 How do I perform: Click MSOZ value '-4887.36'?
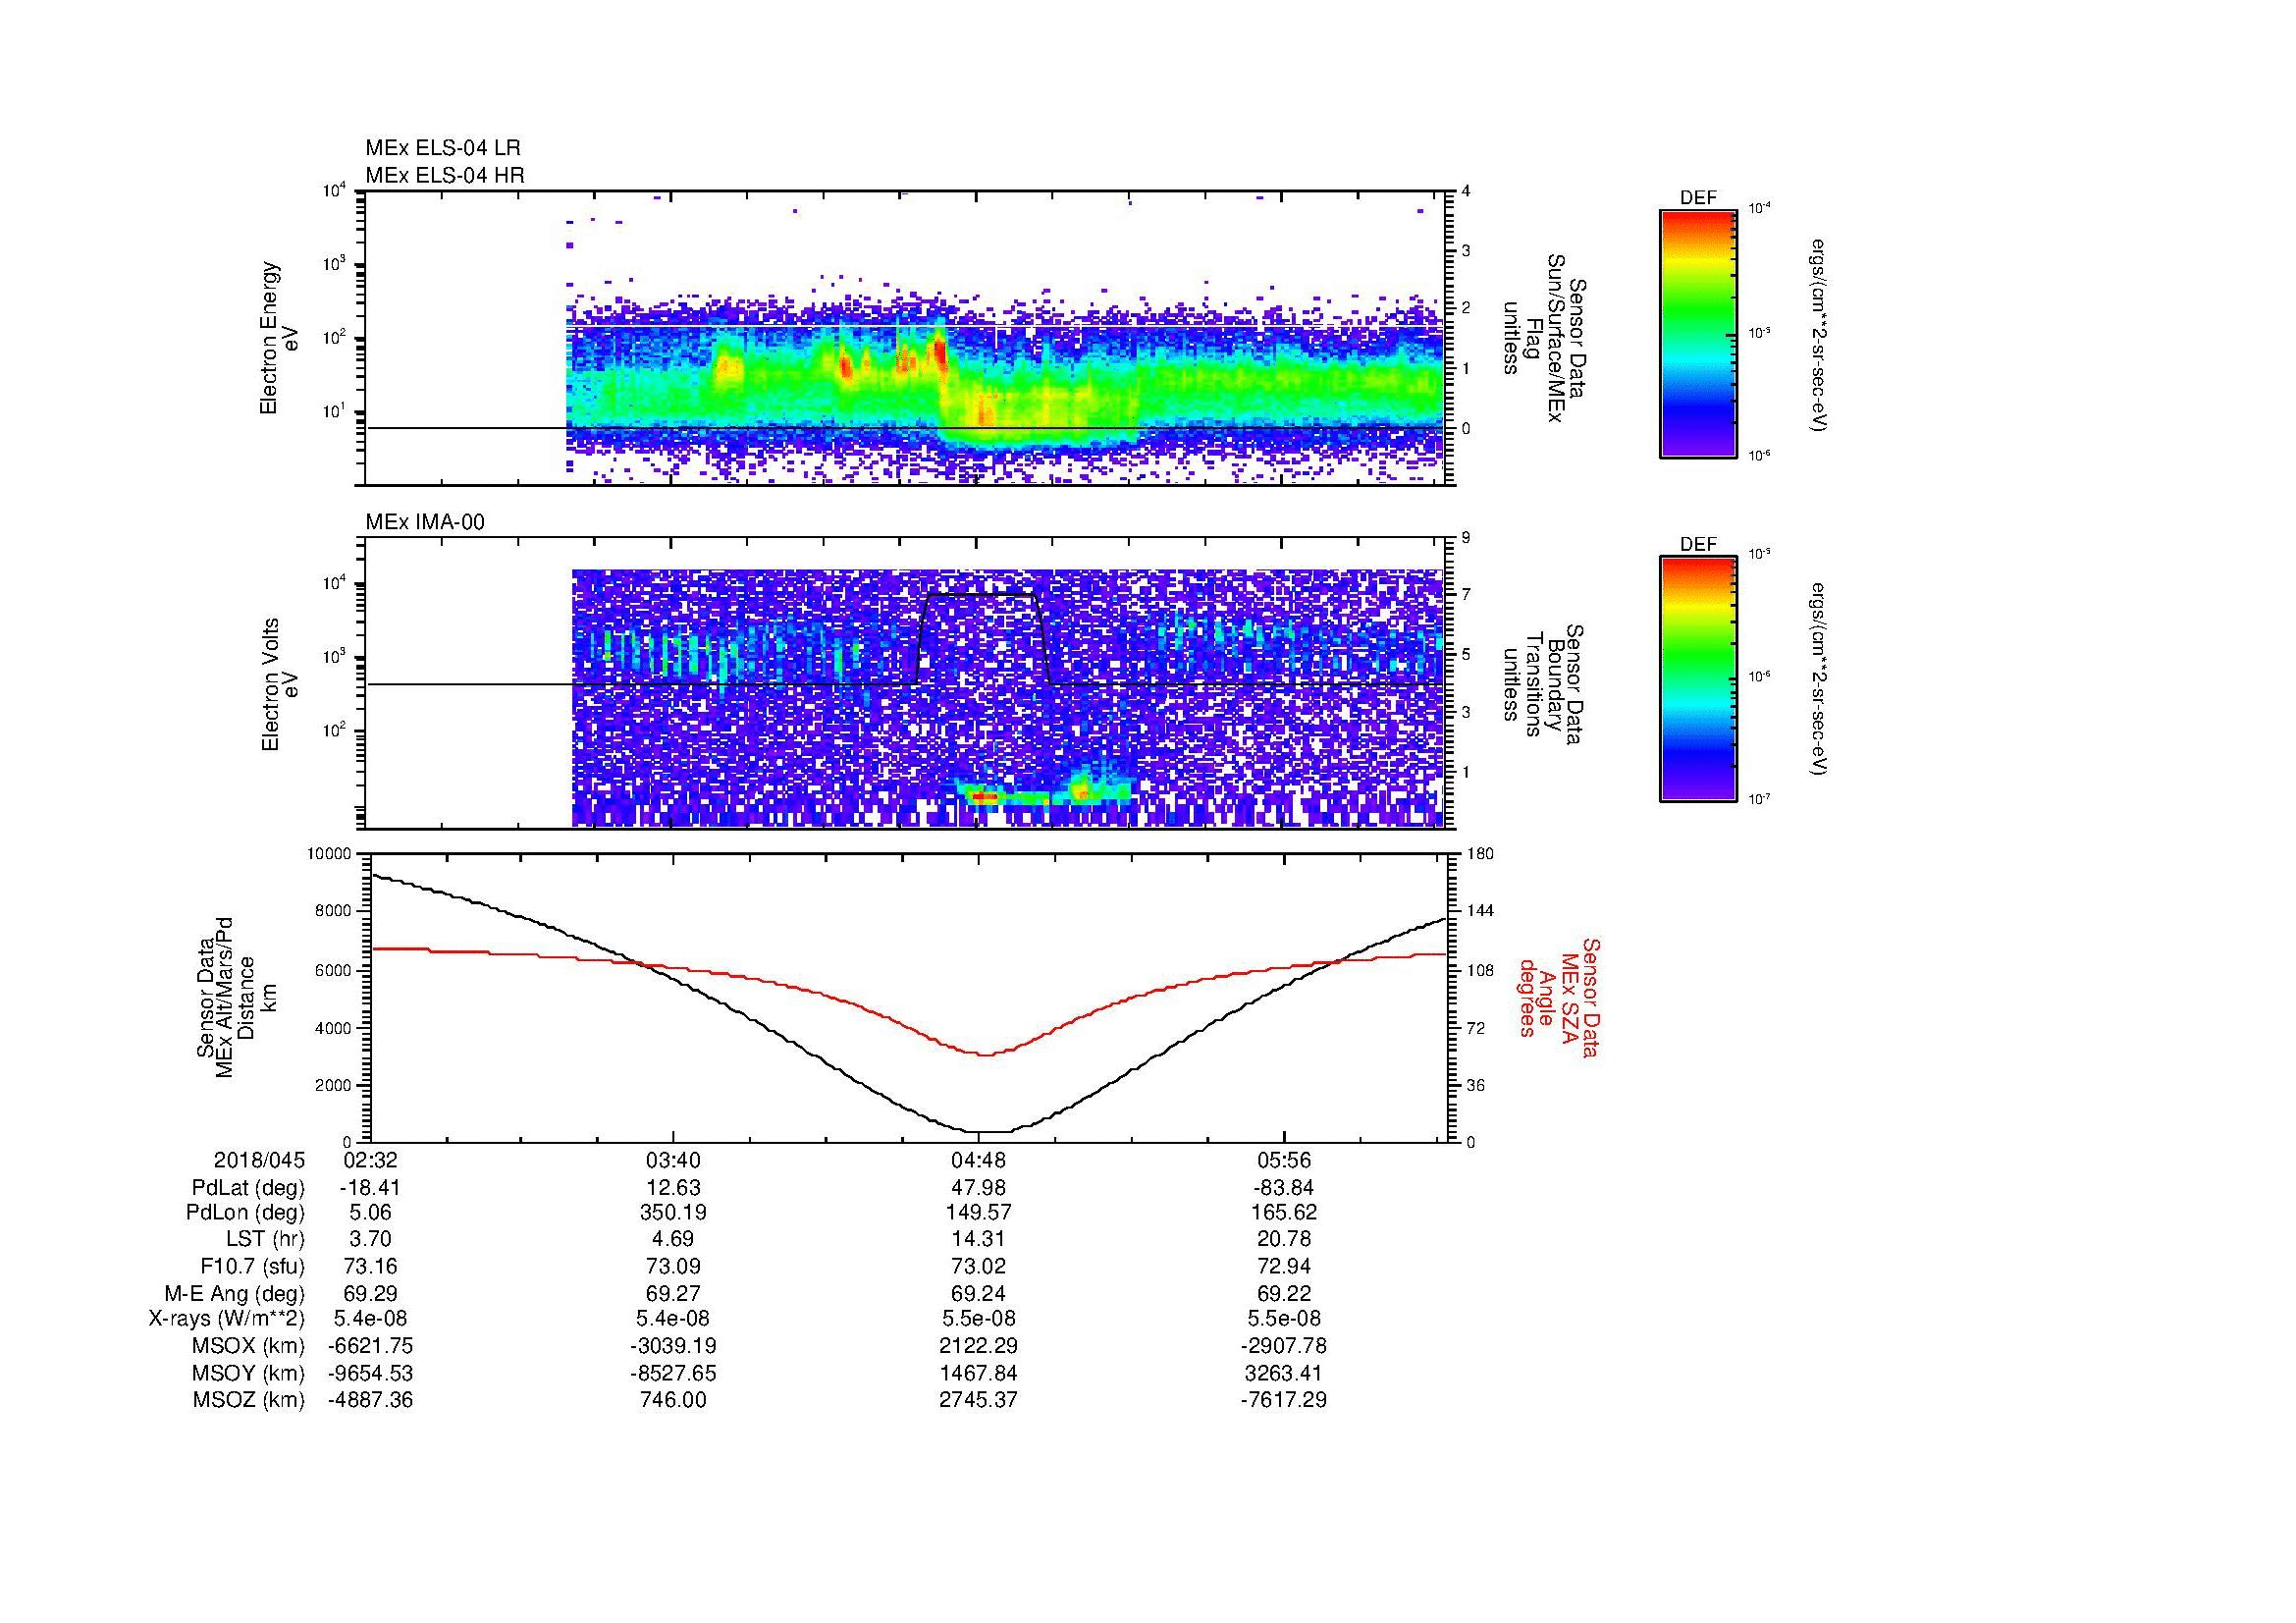(x=370, y=1400)
